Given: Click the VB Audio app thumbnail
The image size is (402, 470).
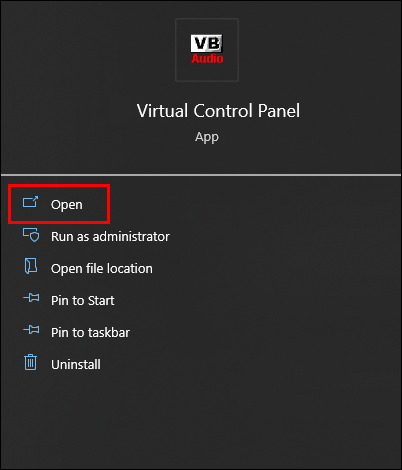Looking at the screenshot, I should click(x=207, y=50).
